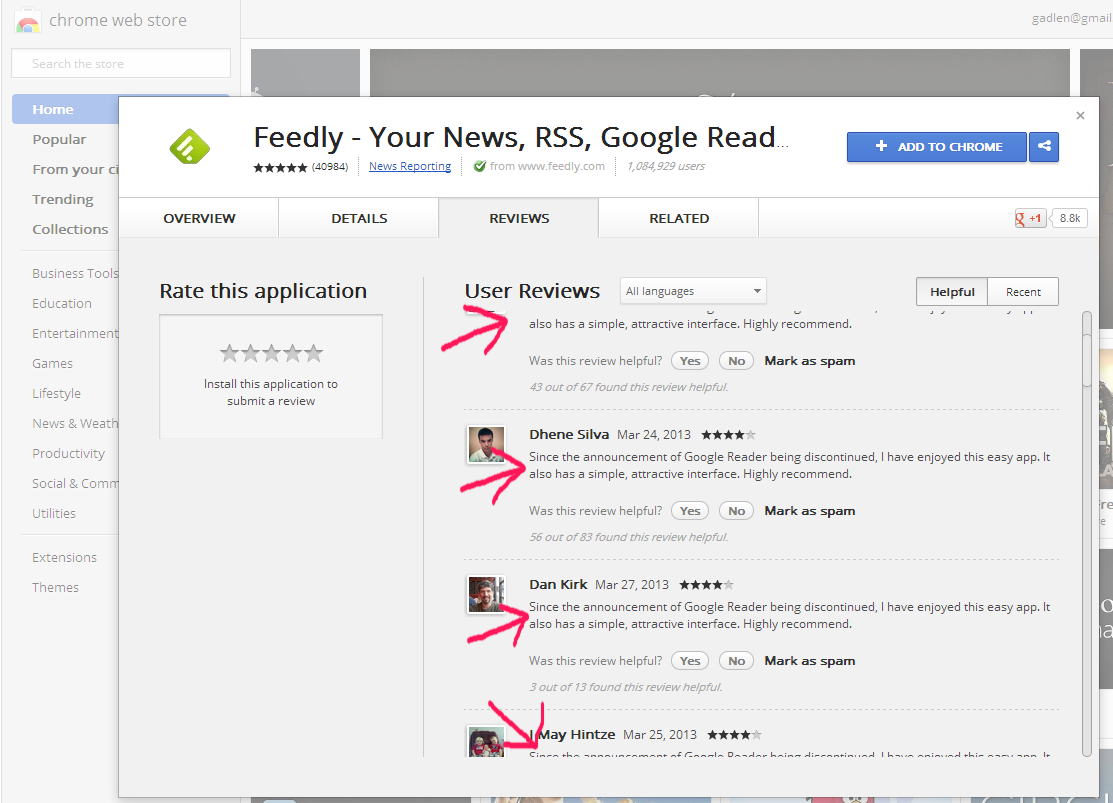Open Dhene Silva's profile photo
Image resolution: width=1113 pixels, height=803 pixels.
[486, 444]
